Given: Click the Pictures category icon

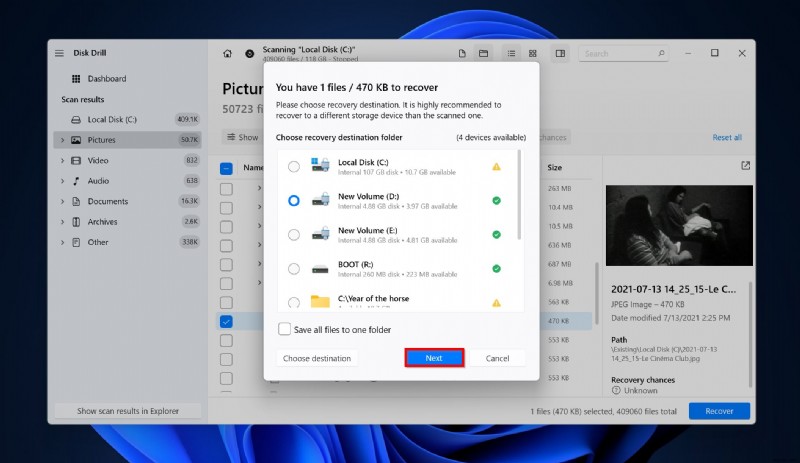Looking at the screenshot, I should 76,140.
